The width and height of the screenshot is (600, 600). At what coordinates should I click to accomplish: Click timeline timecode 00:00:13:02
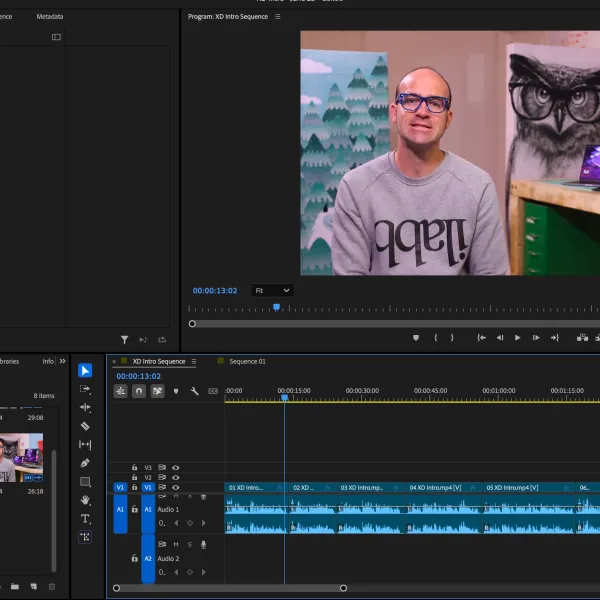point(139,376)
